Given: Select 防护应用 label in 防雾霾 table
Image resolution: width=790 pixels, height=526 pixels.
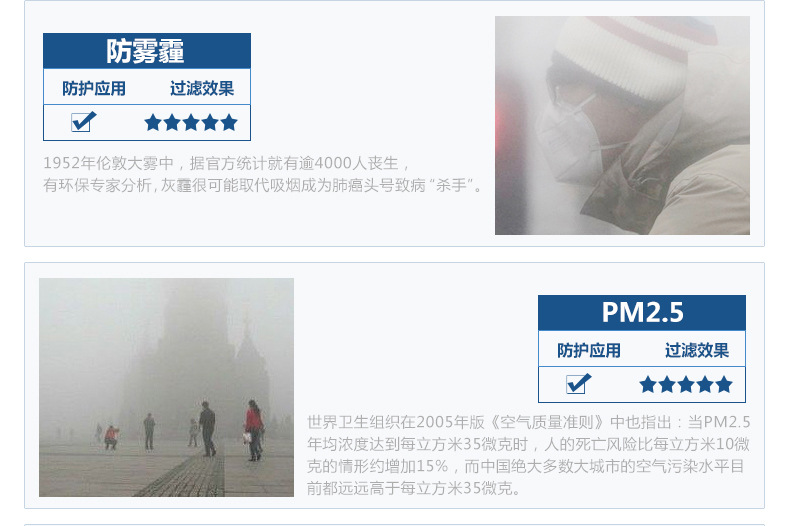Looking at the screenshot, I should 94,89.
